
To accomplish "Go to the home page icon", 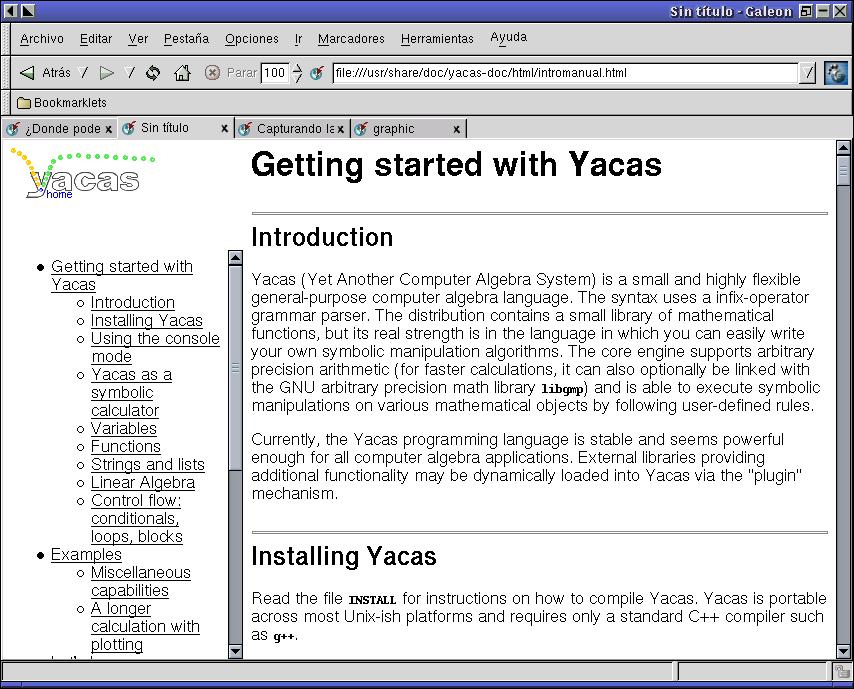I will pos(182,73).
